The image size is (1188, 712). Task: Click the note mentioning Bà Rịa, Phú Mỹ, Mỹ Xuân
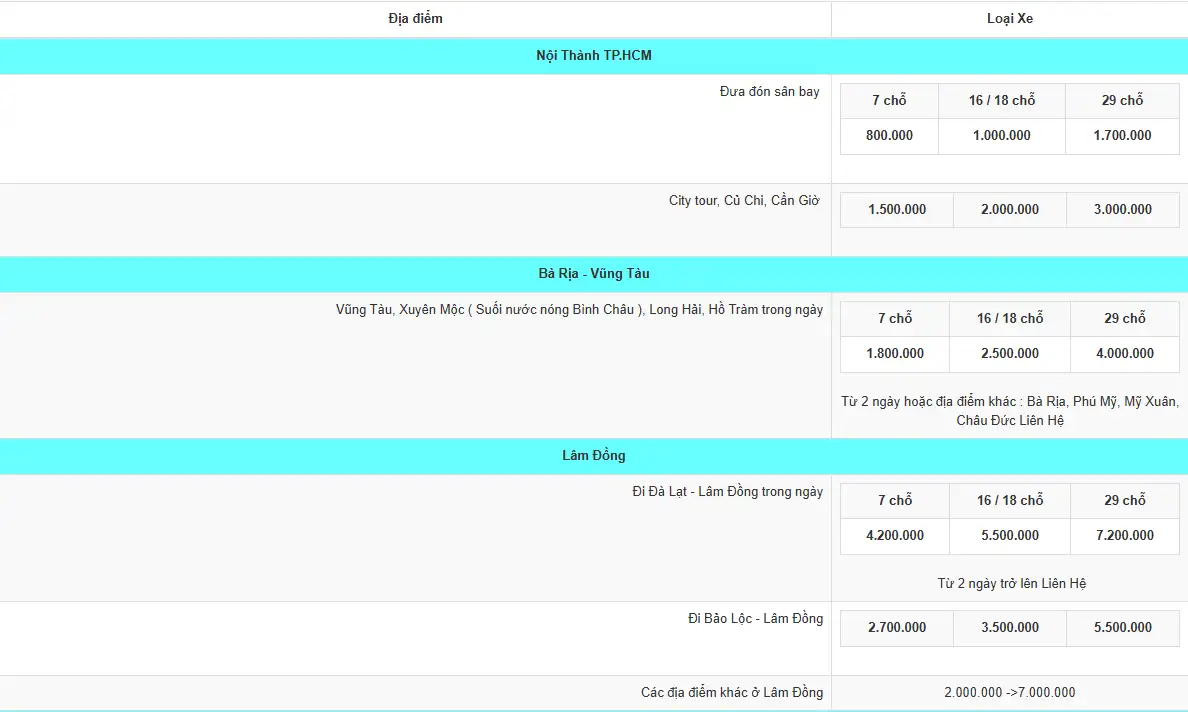pyautogui.click(x=1010, y=411)
